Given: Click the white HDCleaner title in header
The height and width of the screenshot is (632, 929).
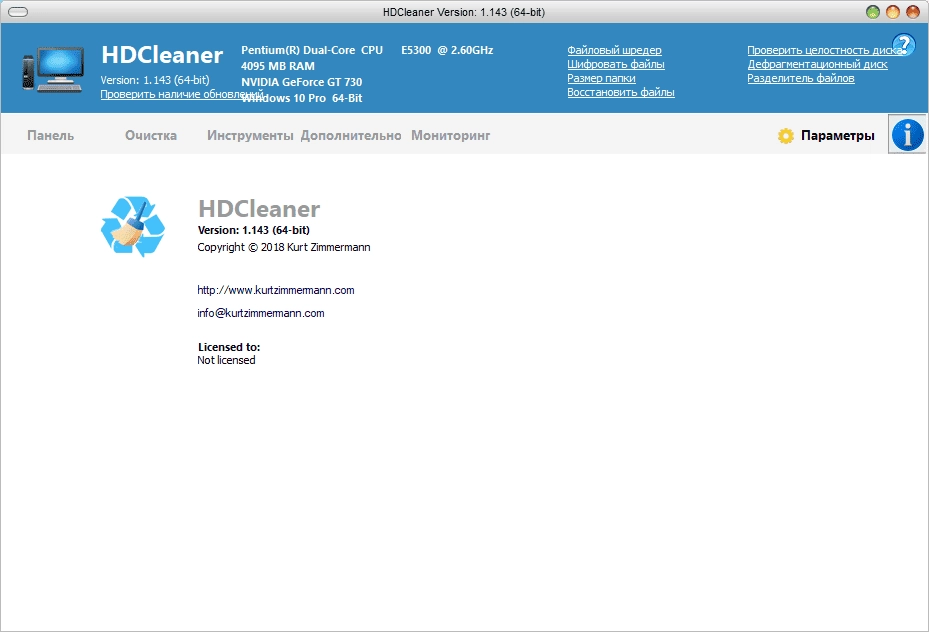Looking at the screenshot, I should point(162,55).
